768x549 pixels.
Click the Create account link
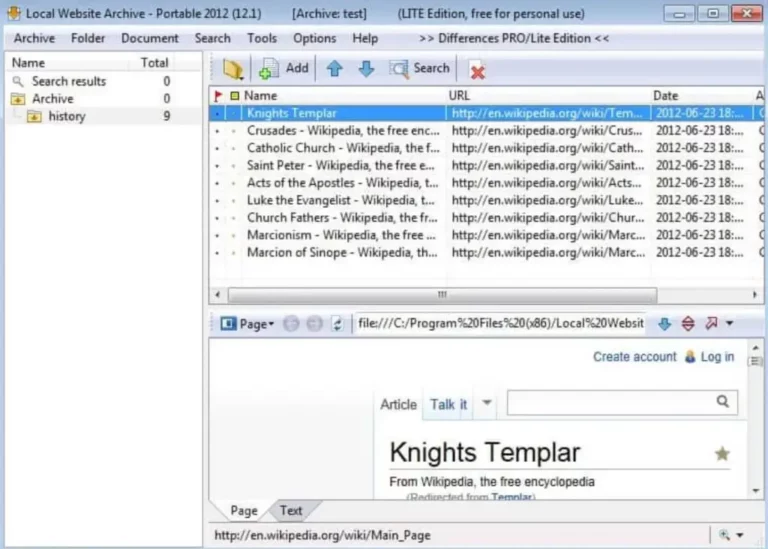point(634,357)
